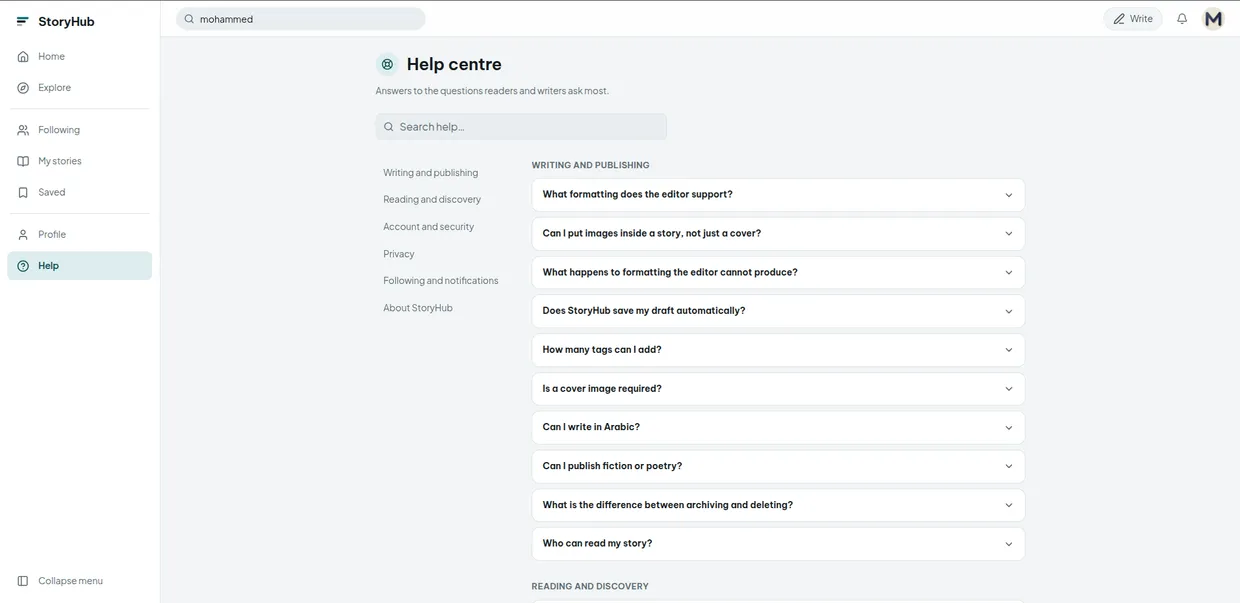This screenshot has height=603, width=1240.
Task: Select Writing and publishing help category
Action: pos(431,173)
